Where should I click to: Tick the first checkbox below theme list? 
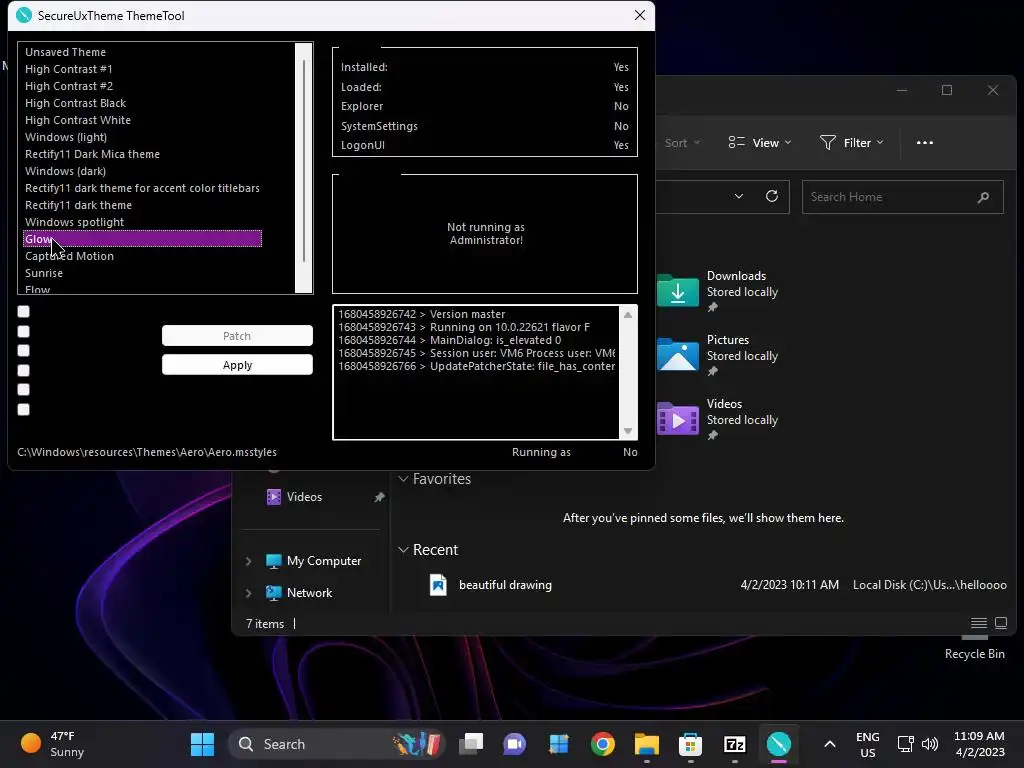pos(24,312)
